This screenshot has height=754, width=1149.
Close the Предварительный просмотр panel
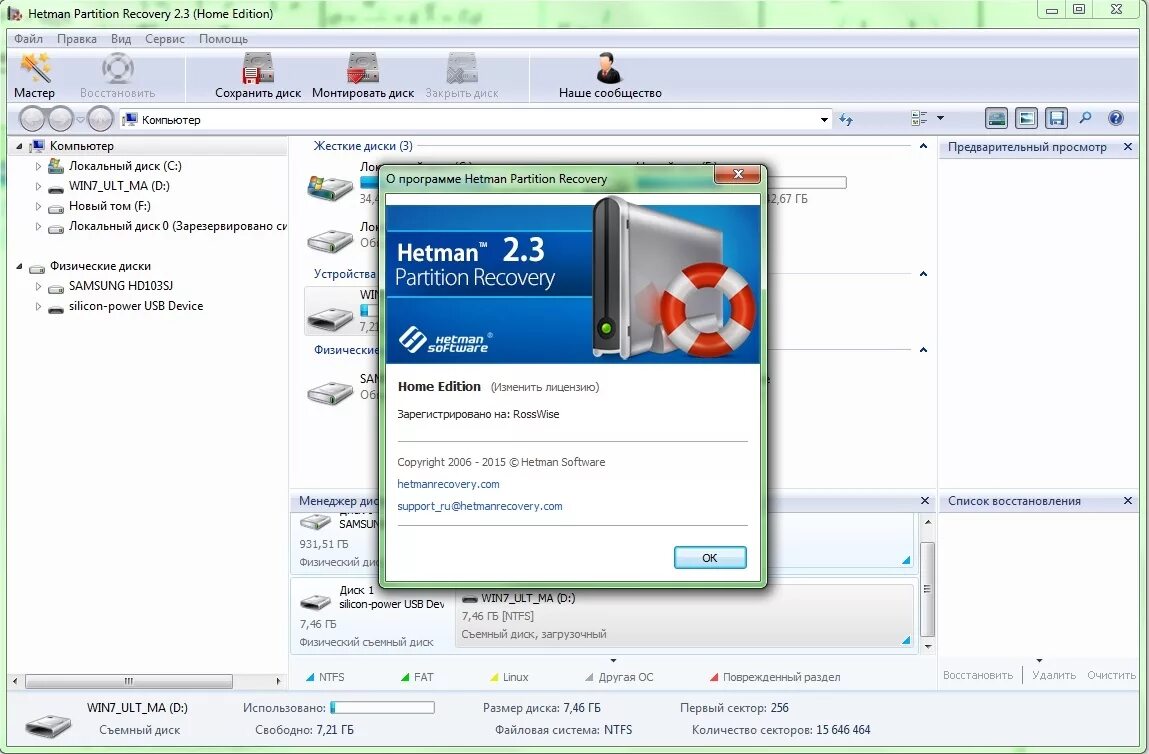point(1128,147)
